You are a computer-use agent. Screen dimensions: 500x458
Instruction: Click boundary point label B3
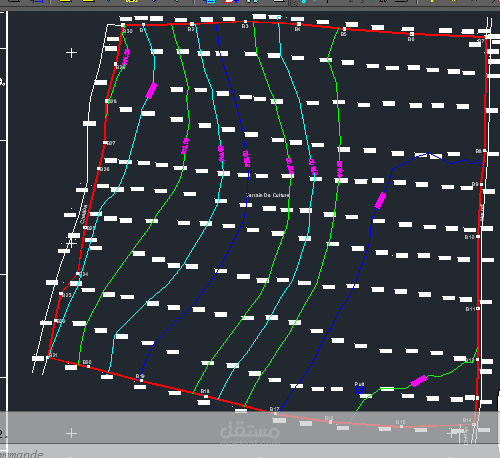(245, 26)
